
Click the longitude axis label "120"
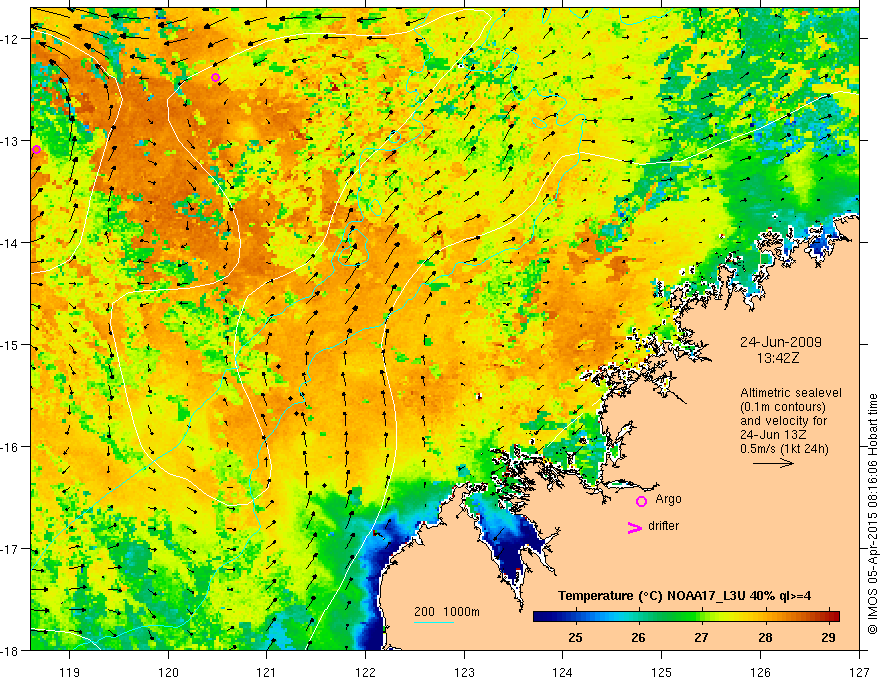click(168, 672)
